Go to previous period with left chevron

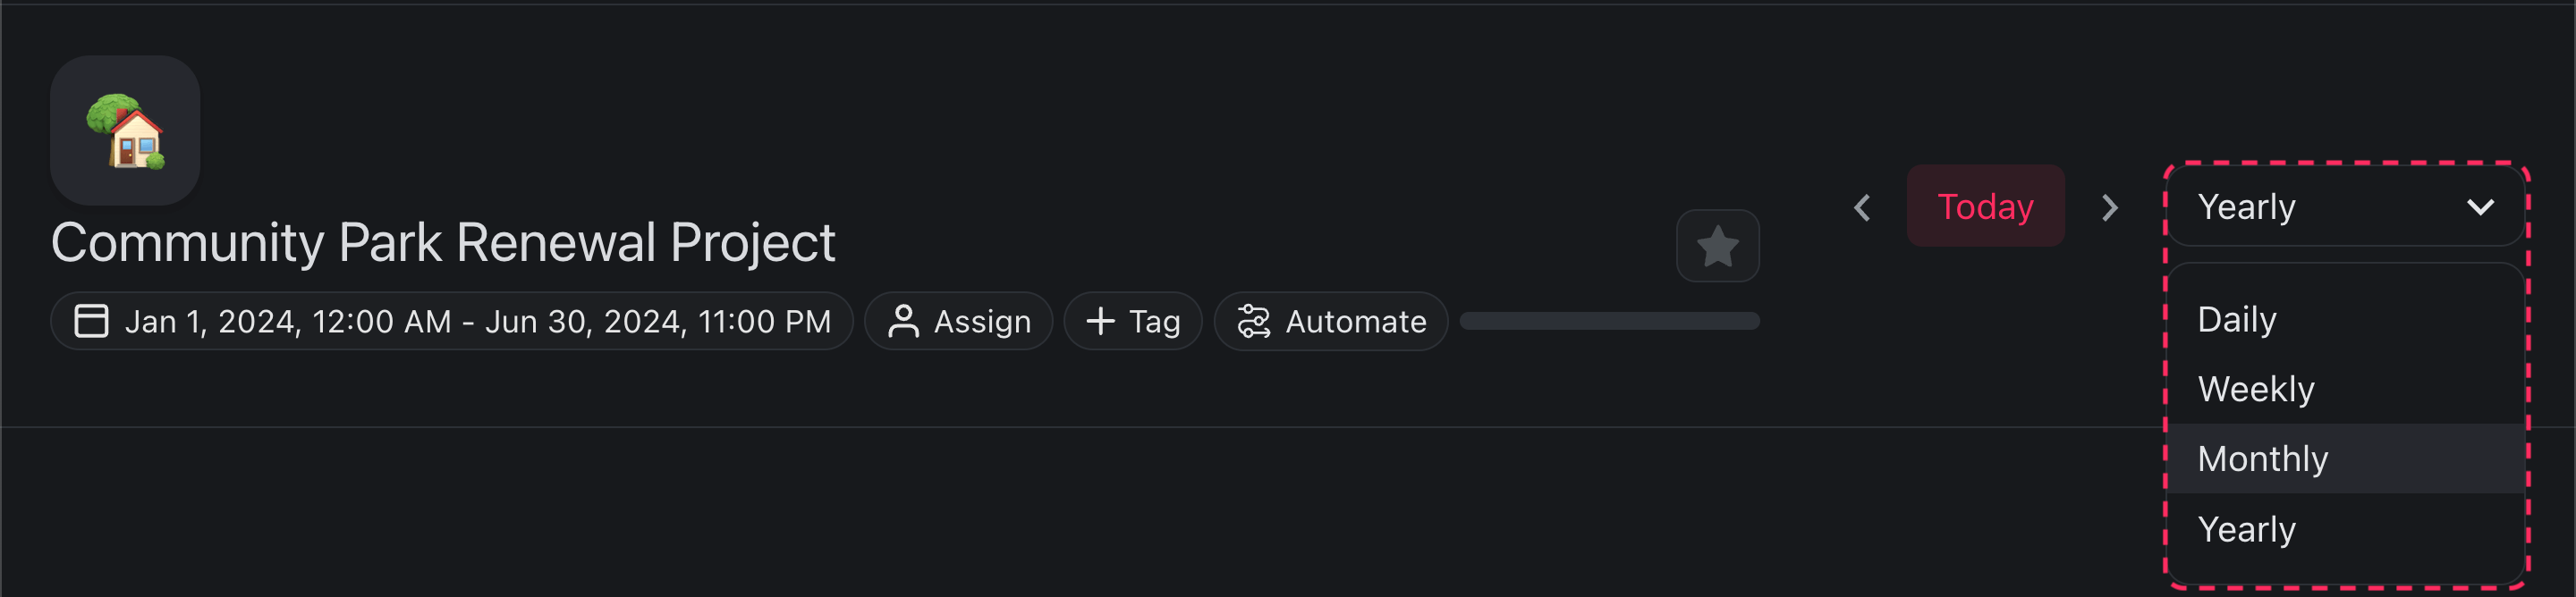click(x=1861, y=208)
